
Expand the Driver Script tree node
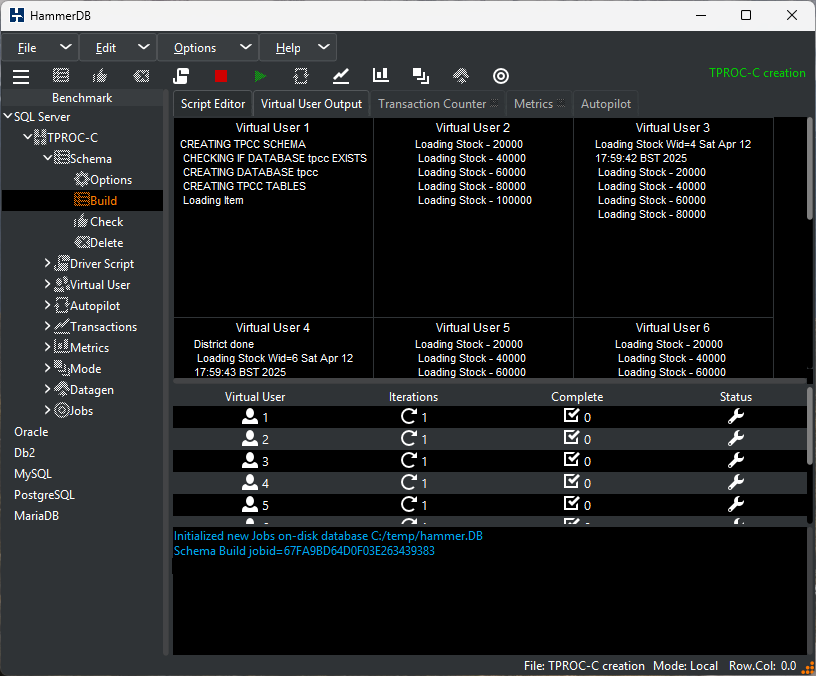point(47,263)
